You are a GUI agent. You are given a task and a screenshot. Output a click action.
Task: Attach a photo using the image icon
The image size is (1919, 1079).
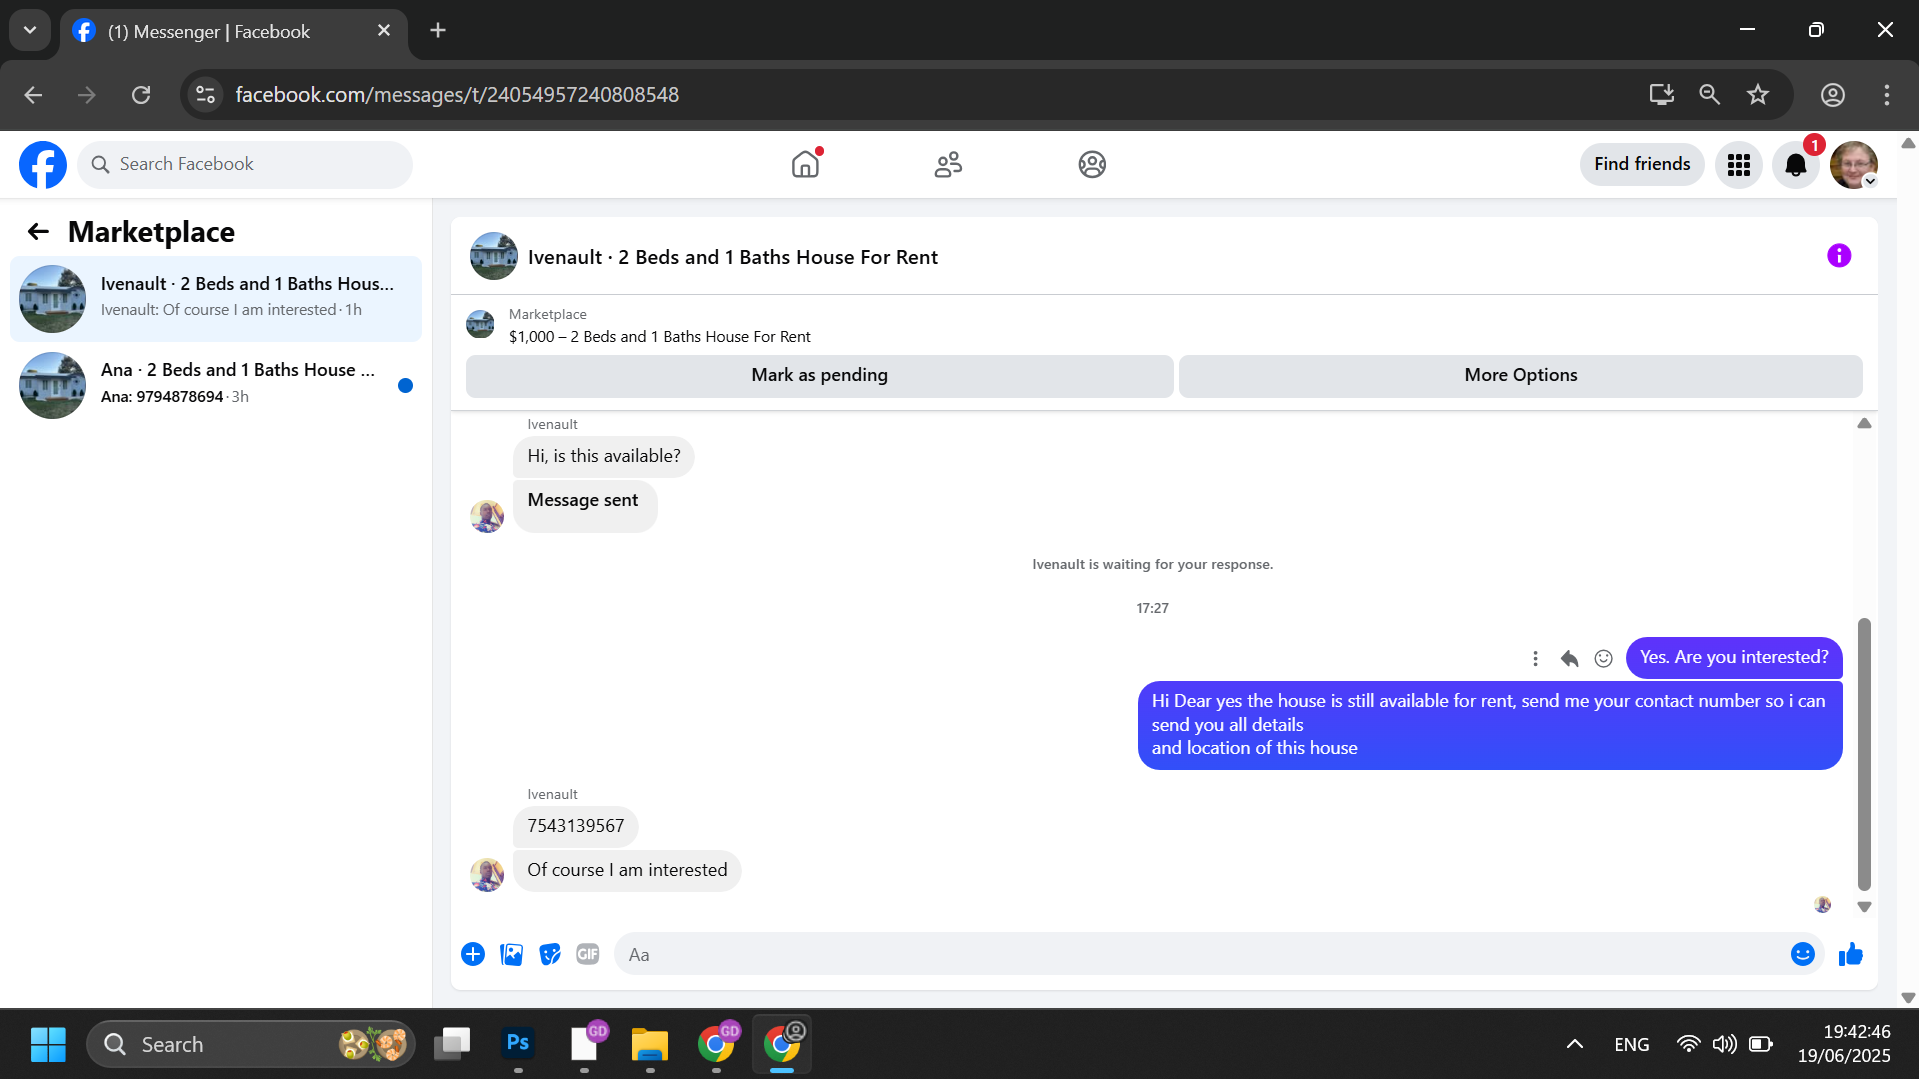click(x=511, y=954)
